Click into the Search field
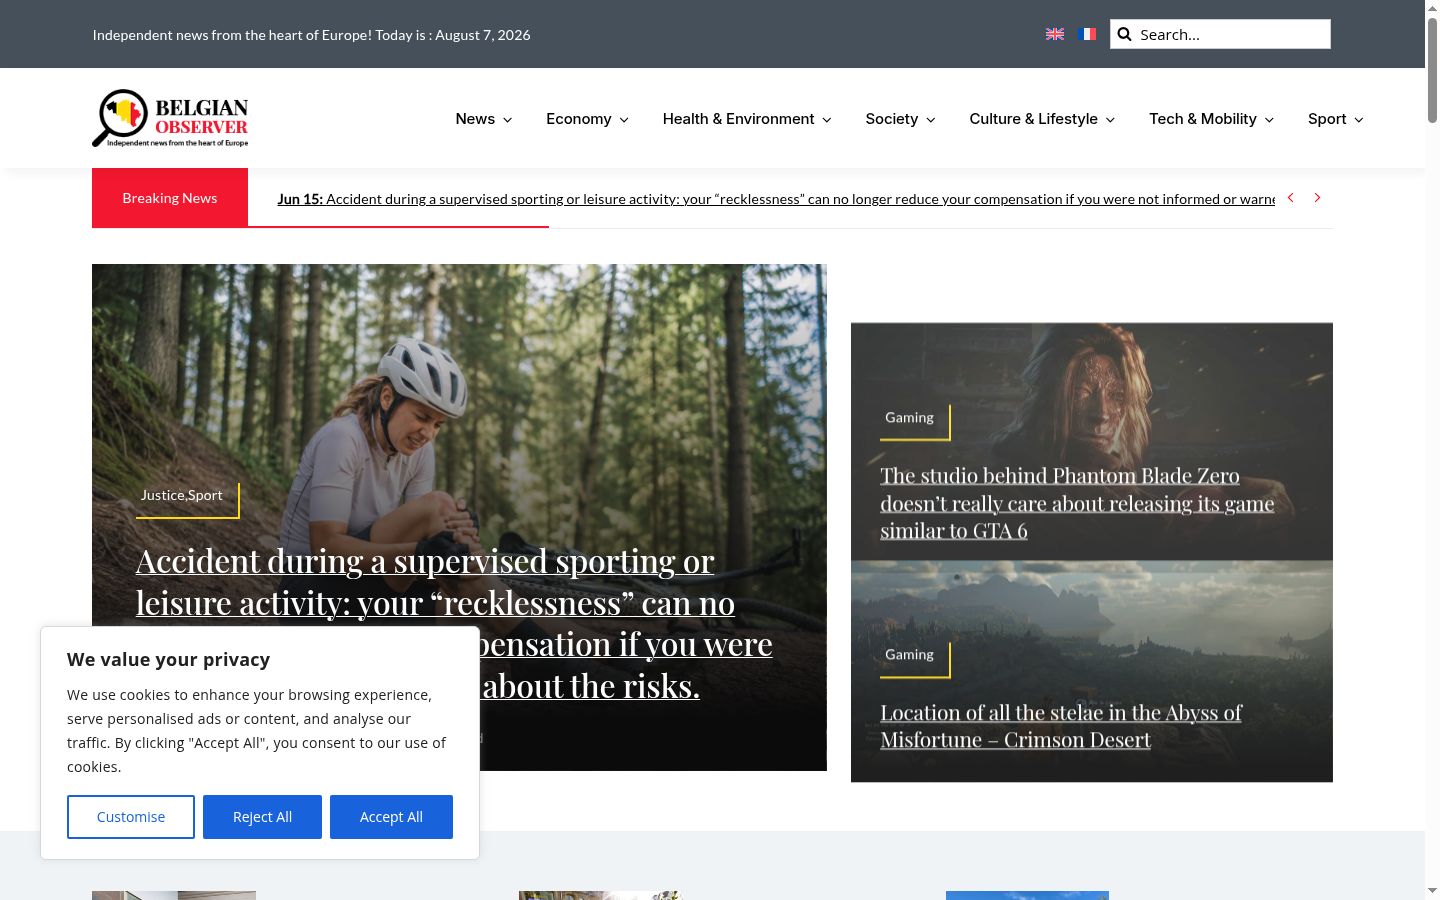 [x=1220, y=34]
